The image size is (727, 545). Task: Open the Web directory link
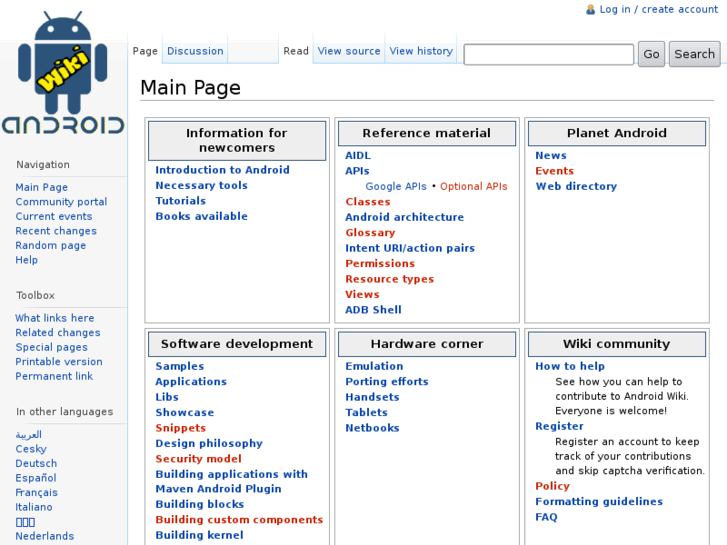point(576,186)
